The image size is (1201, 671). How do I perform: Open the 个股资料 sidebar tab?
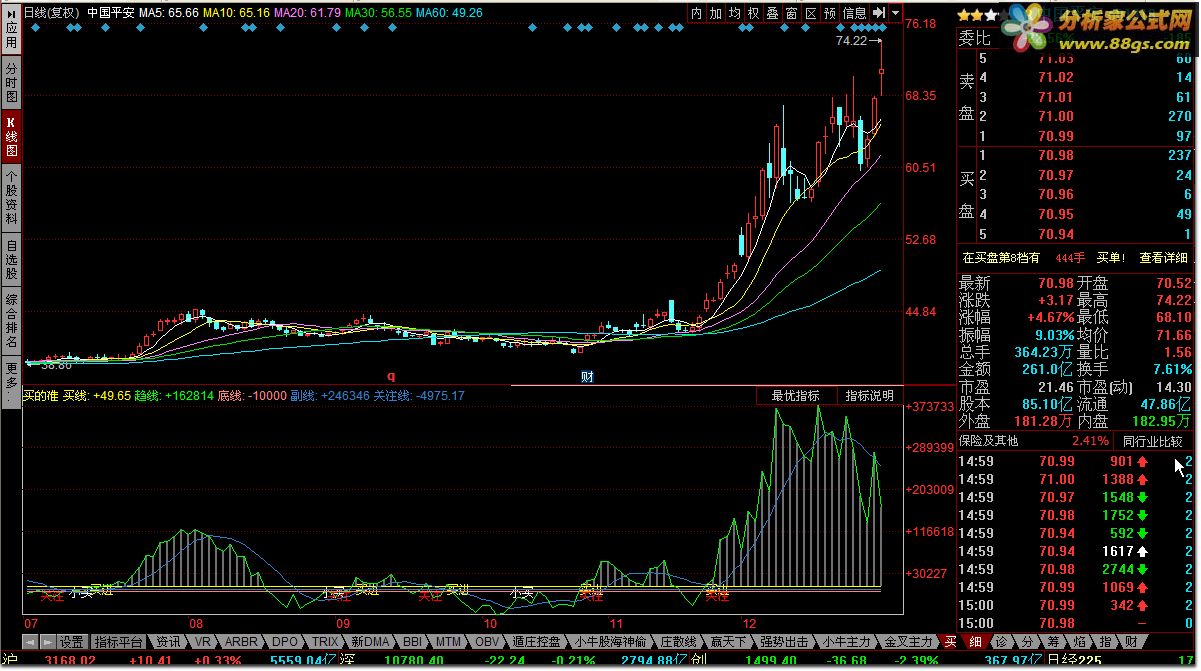coord(11,197)
